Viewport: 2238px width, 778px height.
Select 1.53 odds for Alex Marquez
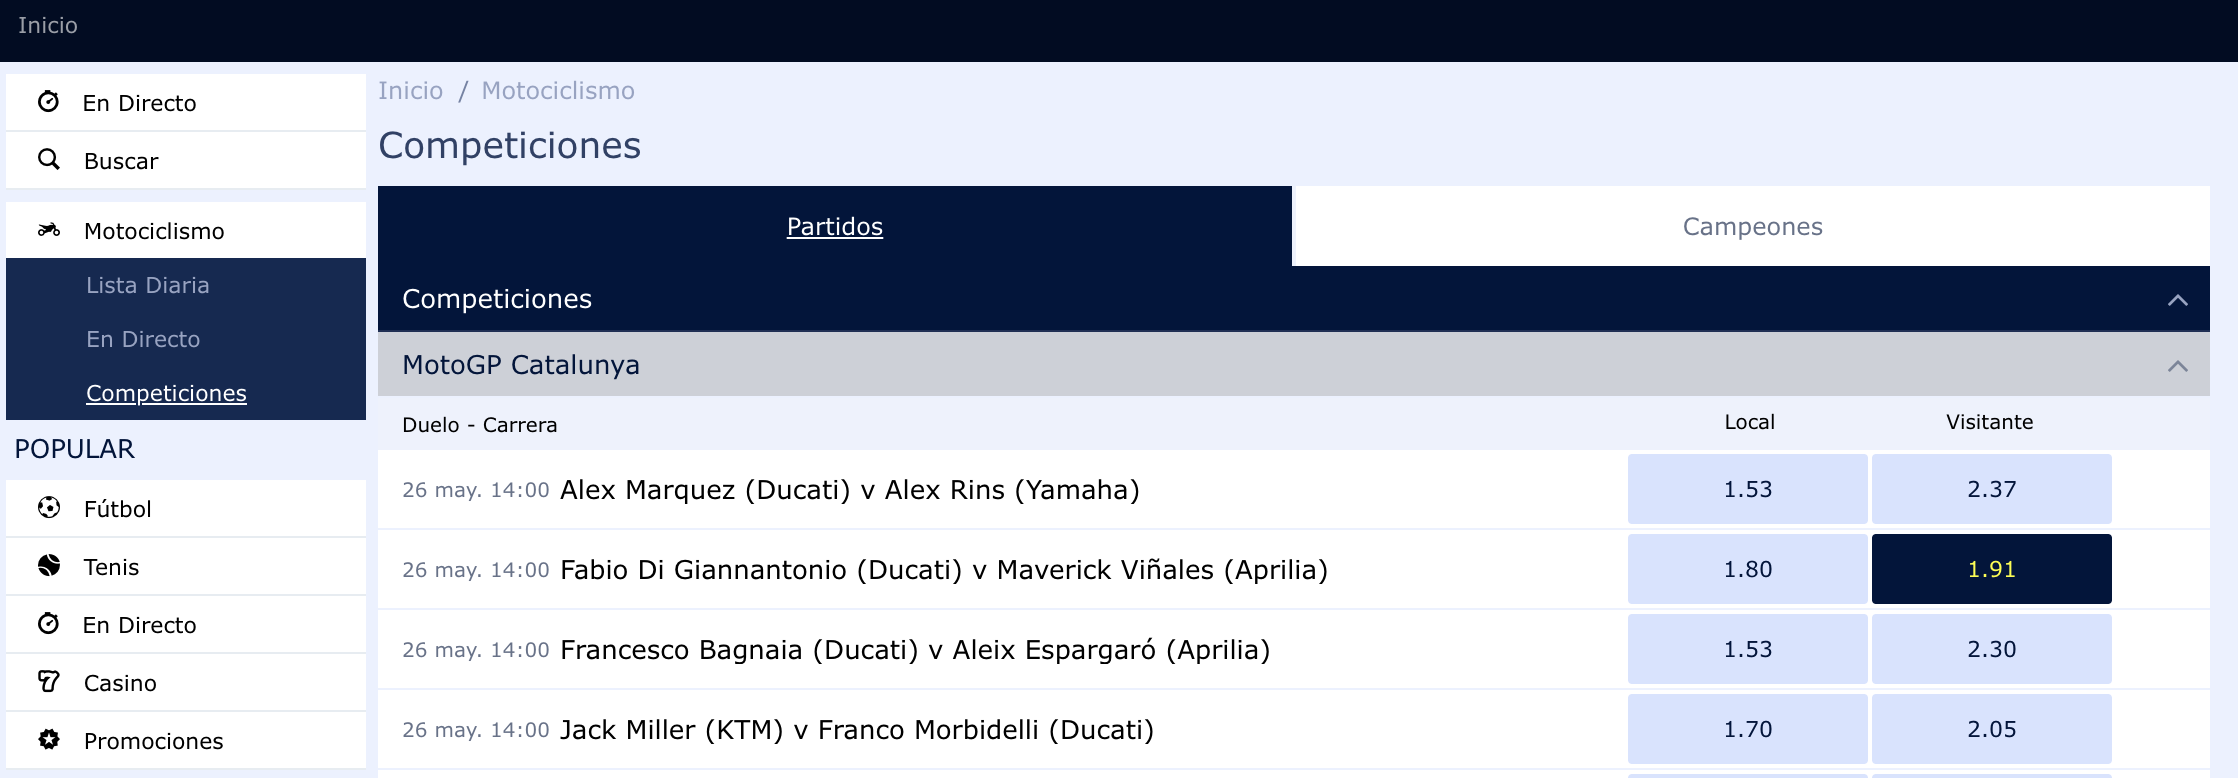[1747, 489]
